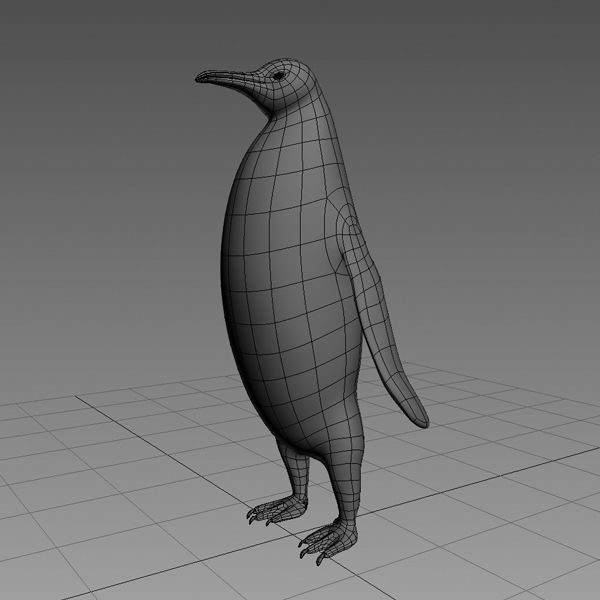Screen dimensions: 600x600
Task: Click the penguin's front clawed foot
Action: (328, 540)
